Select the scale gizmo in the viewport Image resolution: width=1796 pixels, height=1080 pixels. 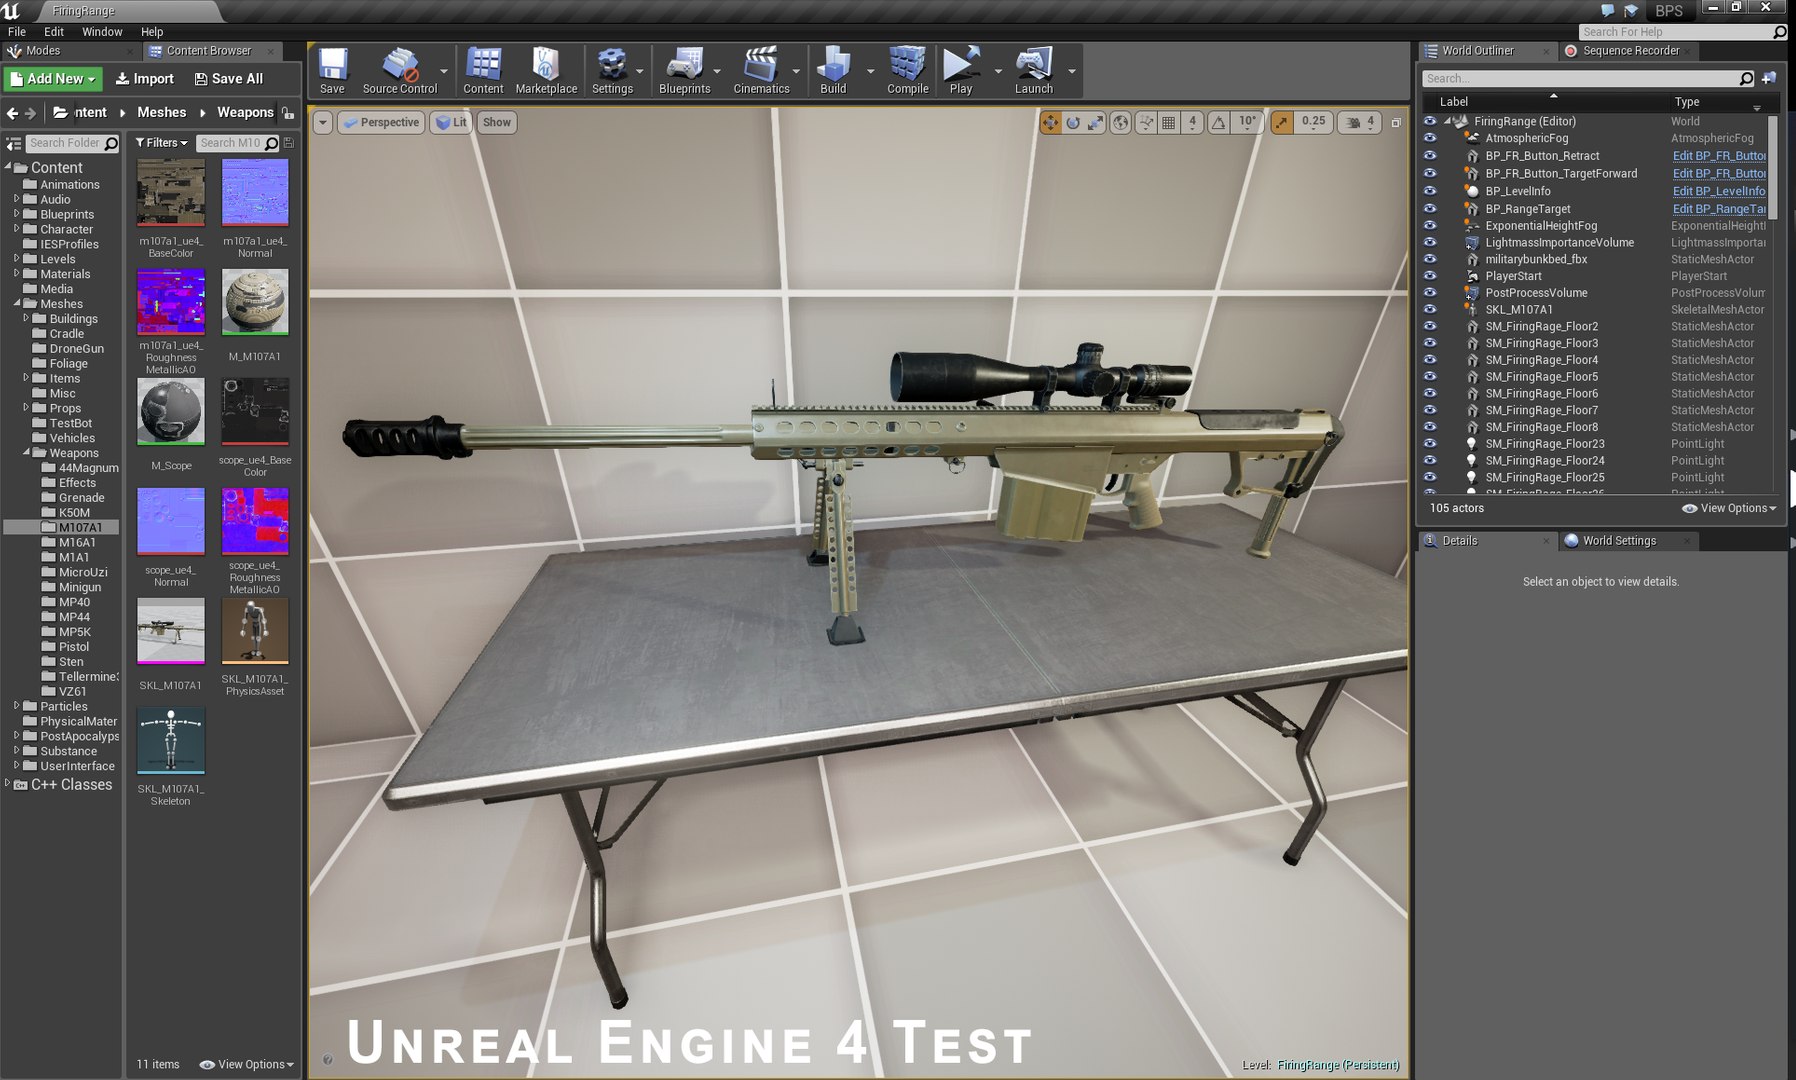(1096, 122)
